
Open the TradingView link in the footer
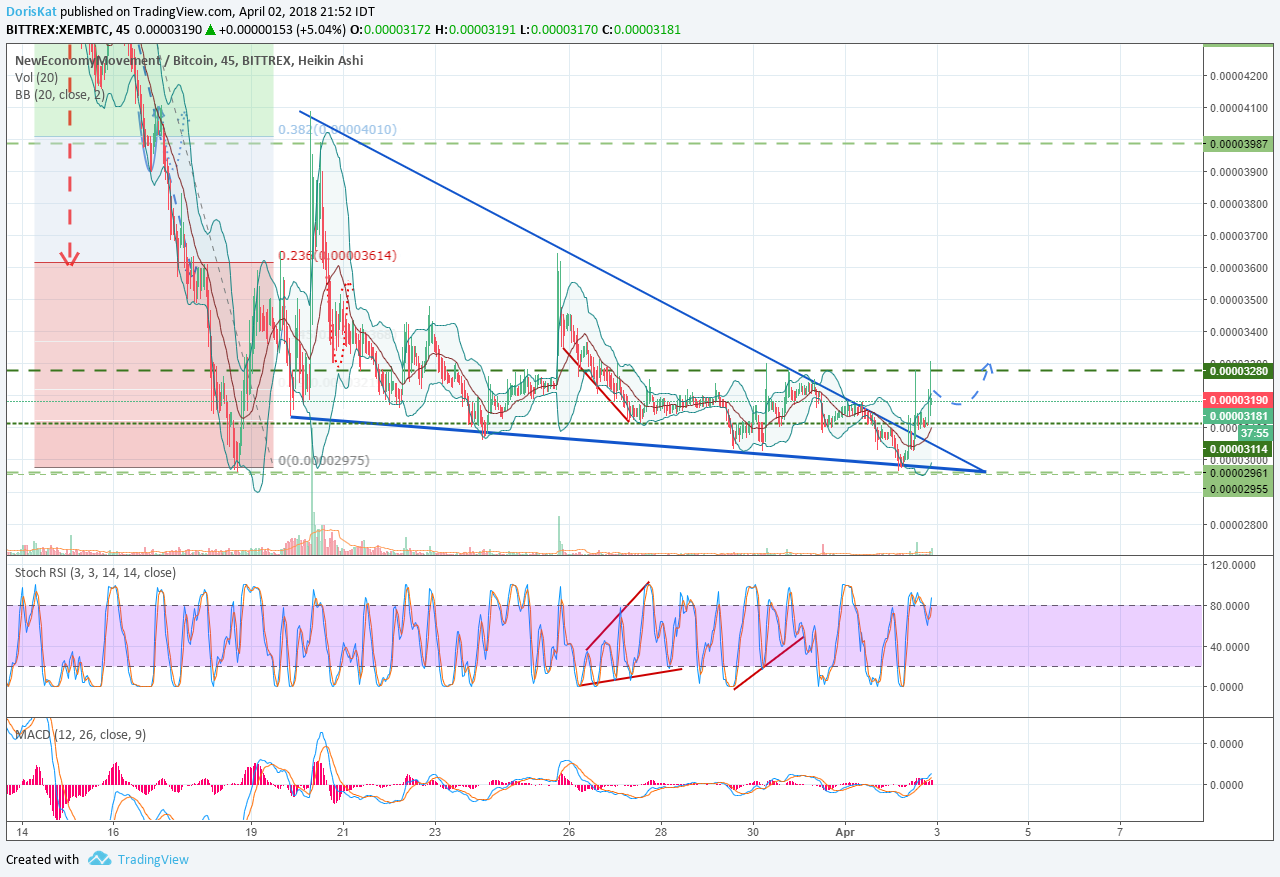tap(152, 859)
